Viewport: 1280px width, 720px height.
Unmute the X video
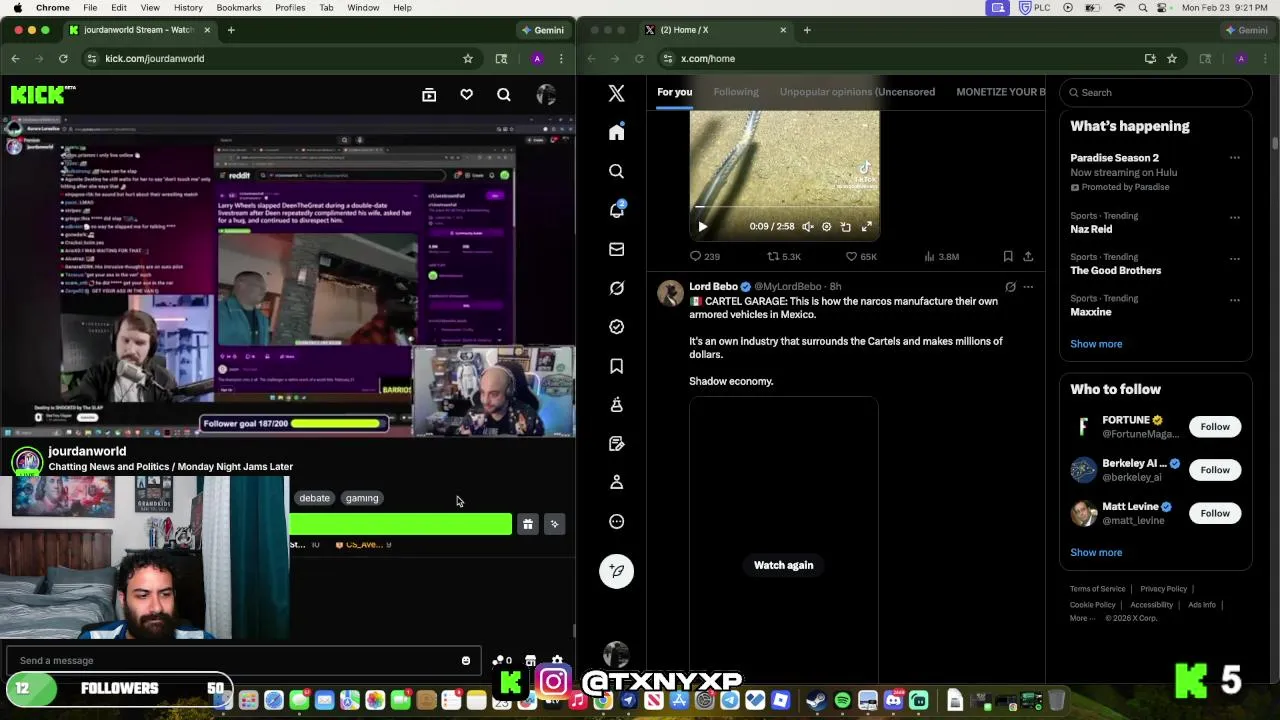(808, 227)
